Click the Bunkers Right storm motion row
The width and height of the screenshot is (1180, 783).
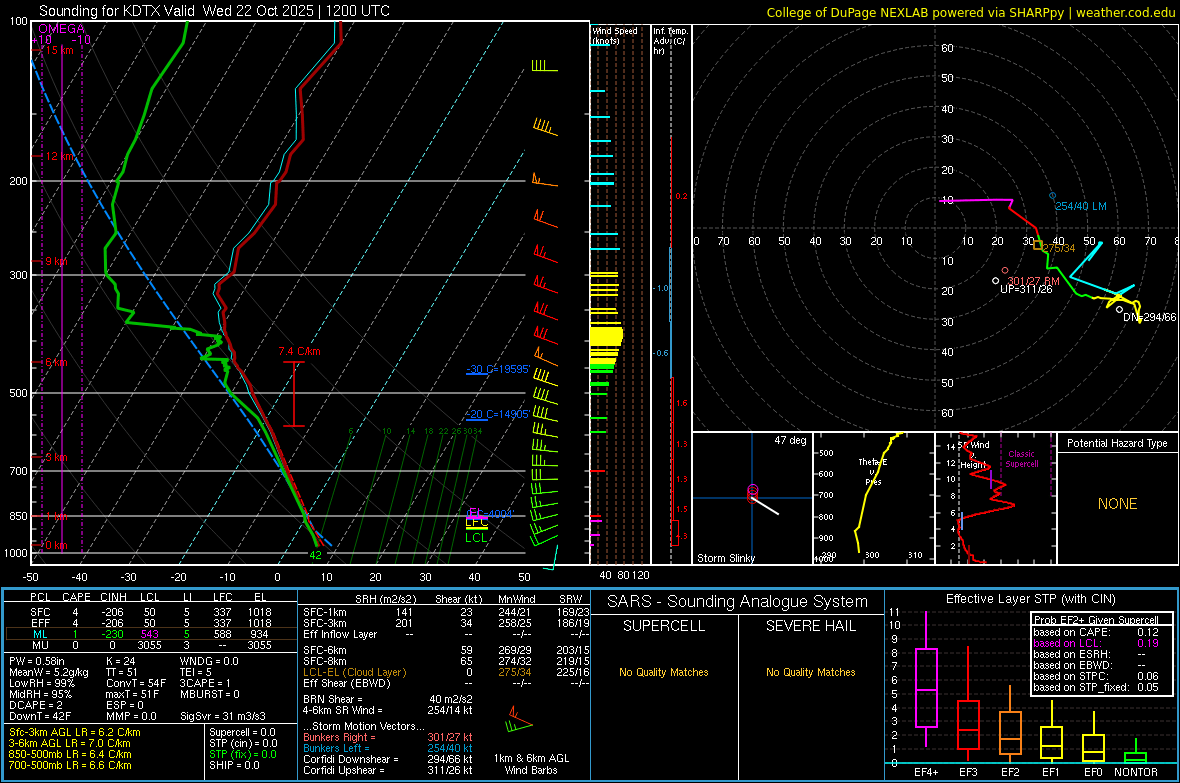coord(388,737)
